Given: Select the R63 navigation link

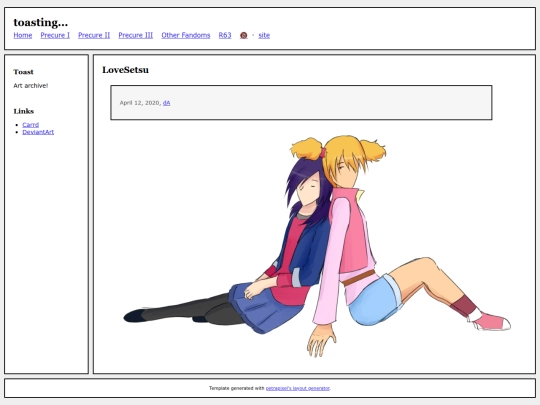Looking at the screenshot, I should pos(225,35).
